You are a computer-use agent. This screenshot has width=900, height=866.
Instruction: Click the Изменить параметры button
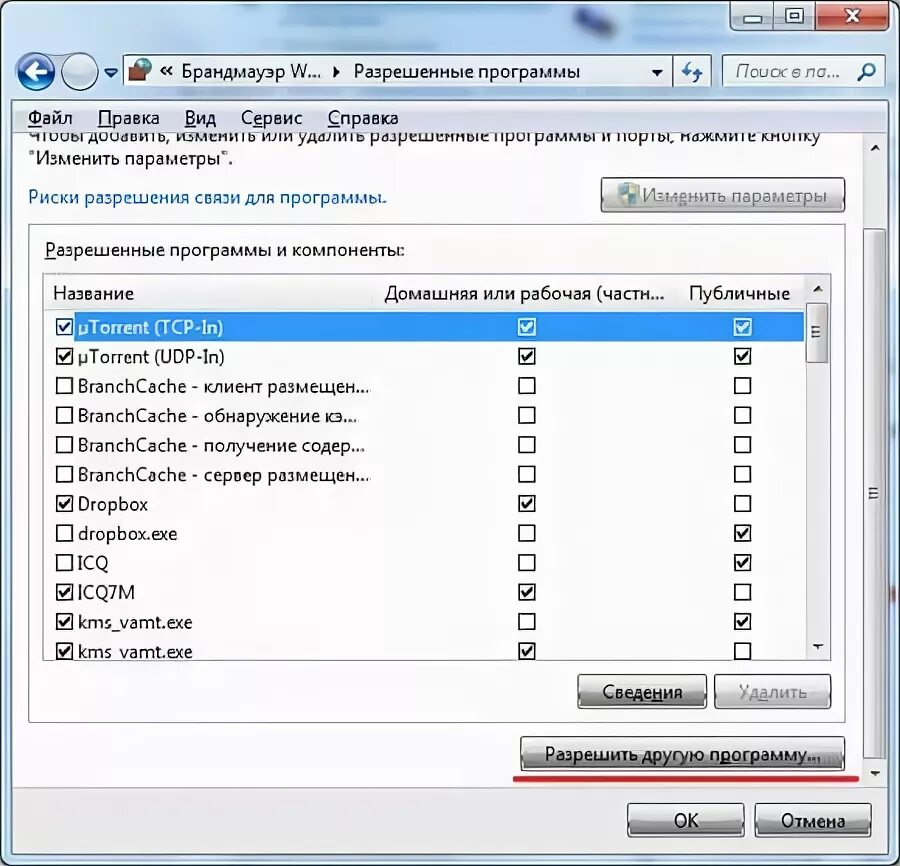point(723,195)
